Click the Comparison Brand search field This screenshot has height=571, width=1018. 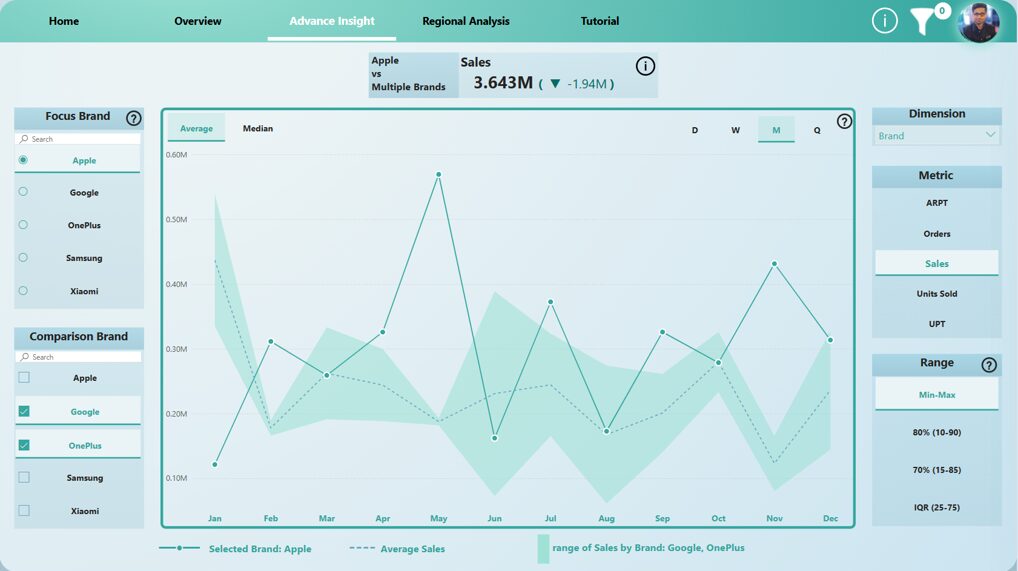pyautogui.click(x=78, y=357)
